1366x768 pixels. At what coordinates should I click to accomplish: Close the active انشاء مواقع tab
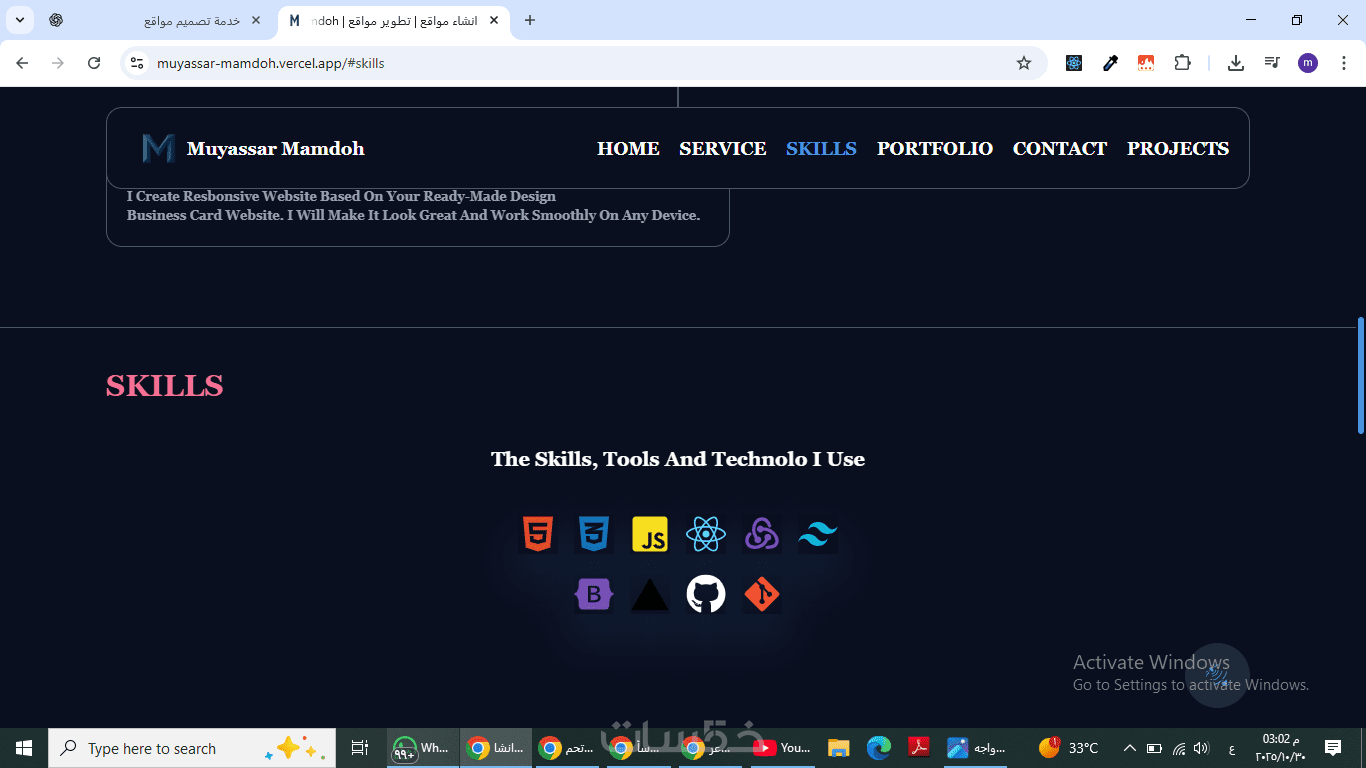point(493,20)
